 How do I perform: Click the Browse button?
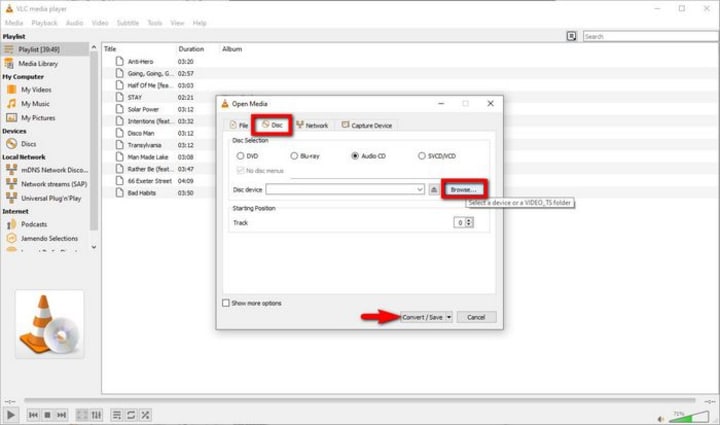464,189
